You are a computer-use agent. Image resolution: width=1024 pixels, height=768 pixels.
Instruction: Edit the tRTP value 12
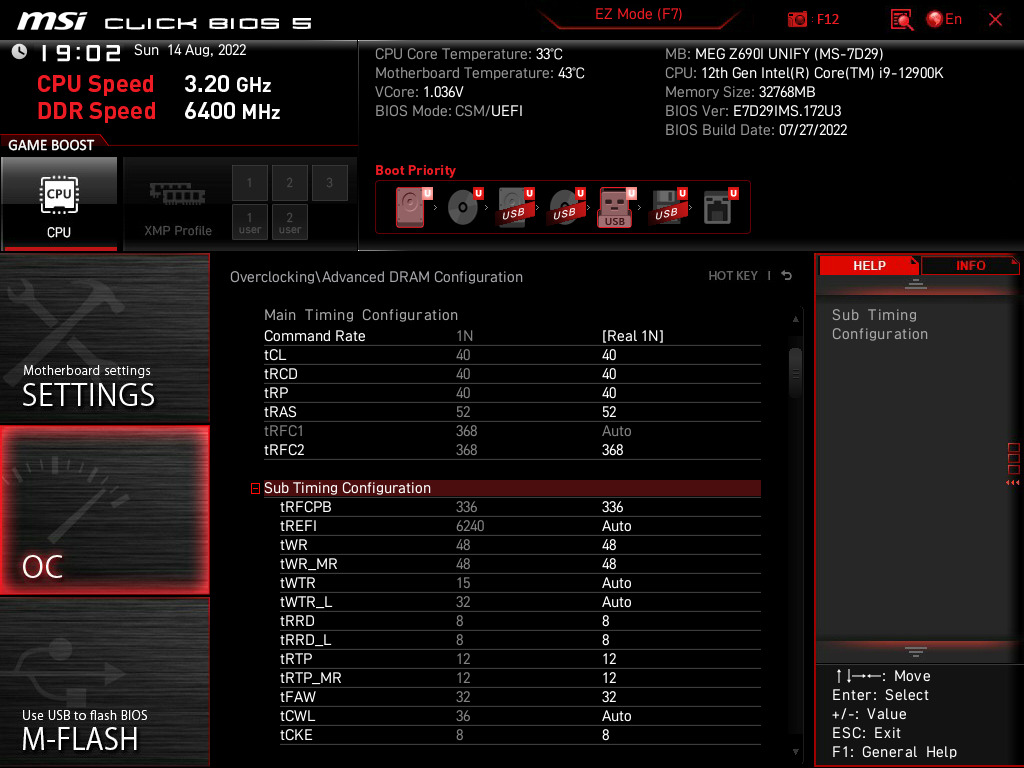pos(609,658)
